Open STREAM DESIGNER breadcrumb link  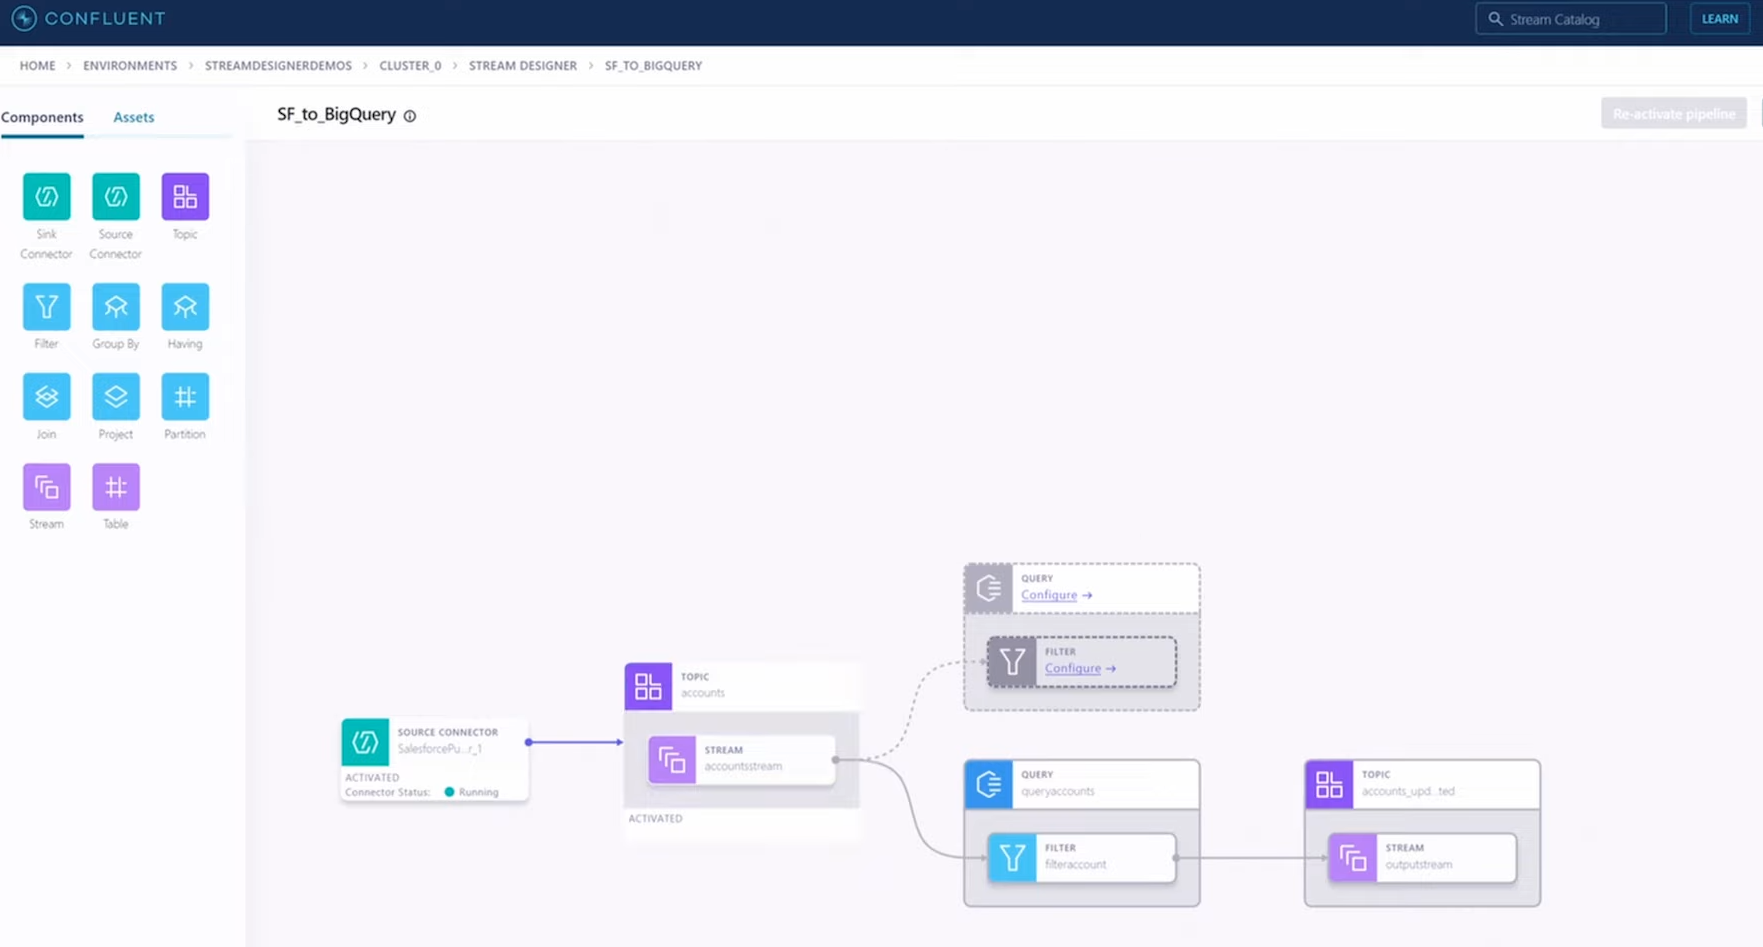point(523,66)
